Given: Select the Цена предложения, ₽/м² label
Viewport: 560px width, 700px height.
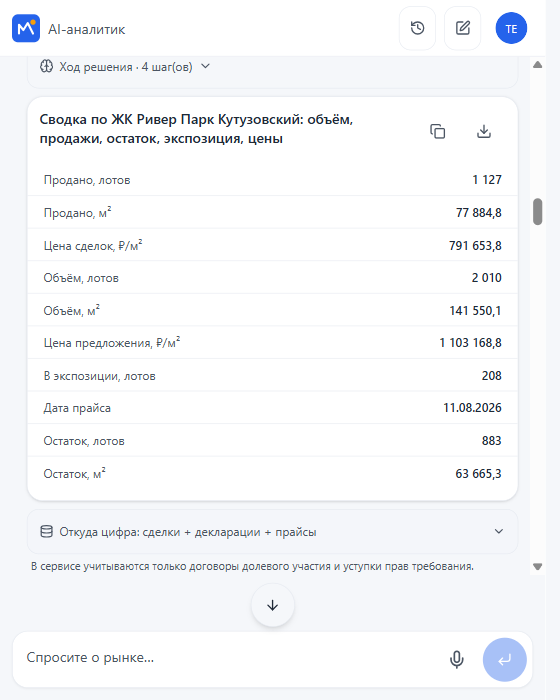Looking at the screenshot, I should [x=112, y=342].
